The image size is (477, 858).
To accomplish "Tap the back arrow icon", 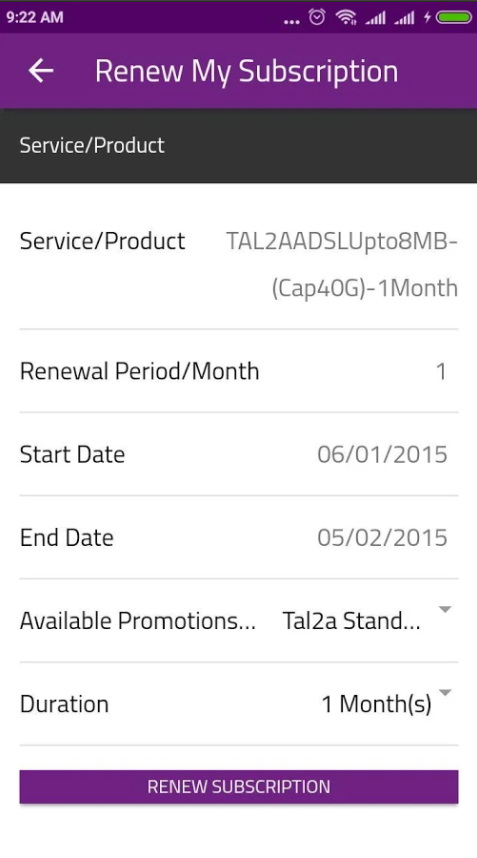I will coord(41,71).
